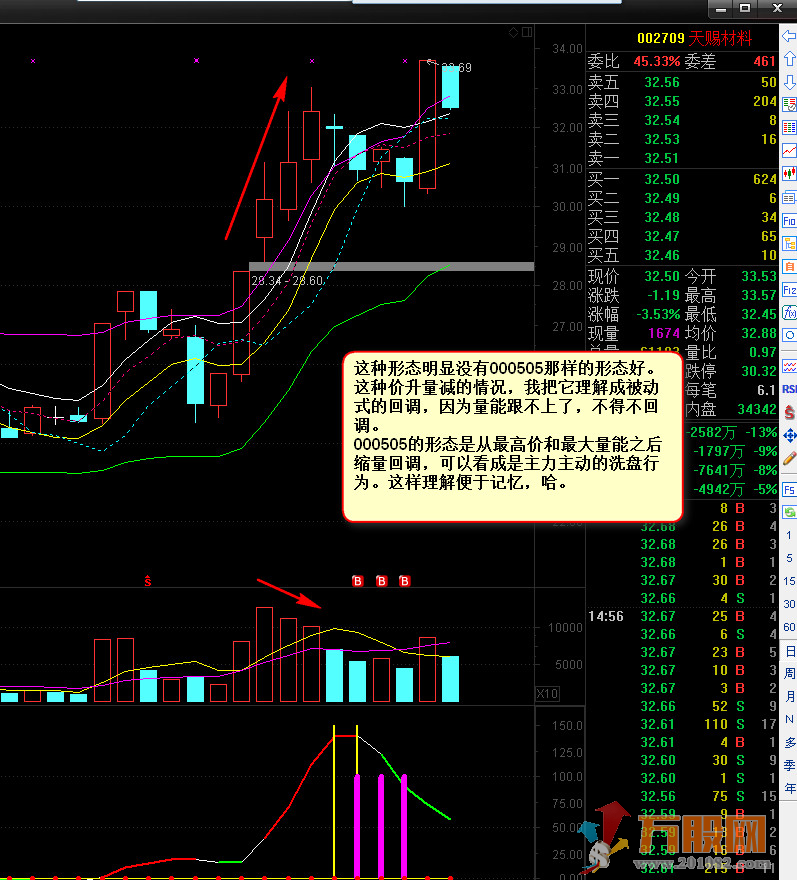
Task: Open the self-selected stocks icon
Action: (789, 267)
